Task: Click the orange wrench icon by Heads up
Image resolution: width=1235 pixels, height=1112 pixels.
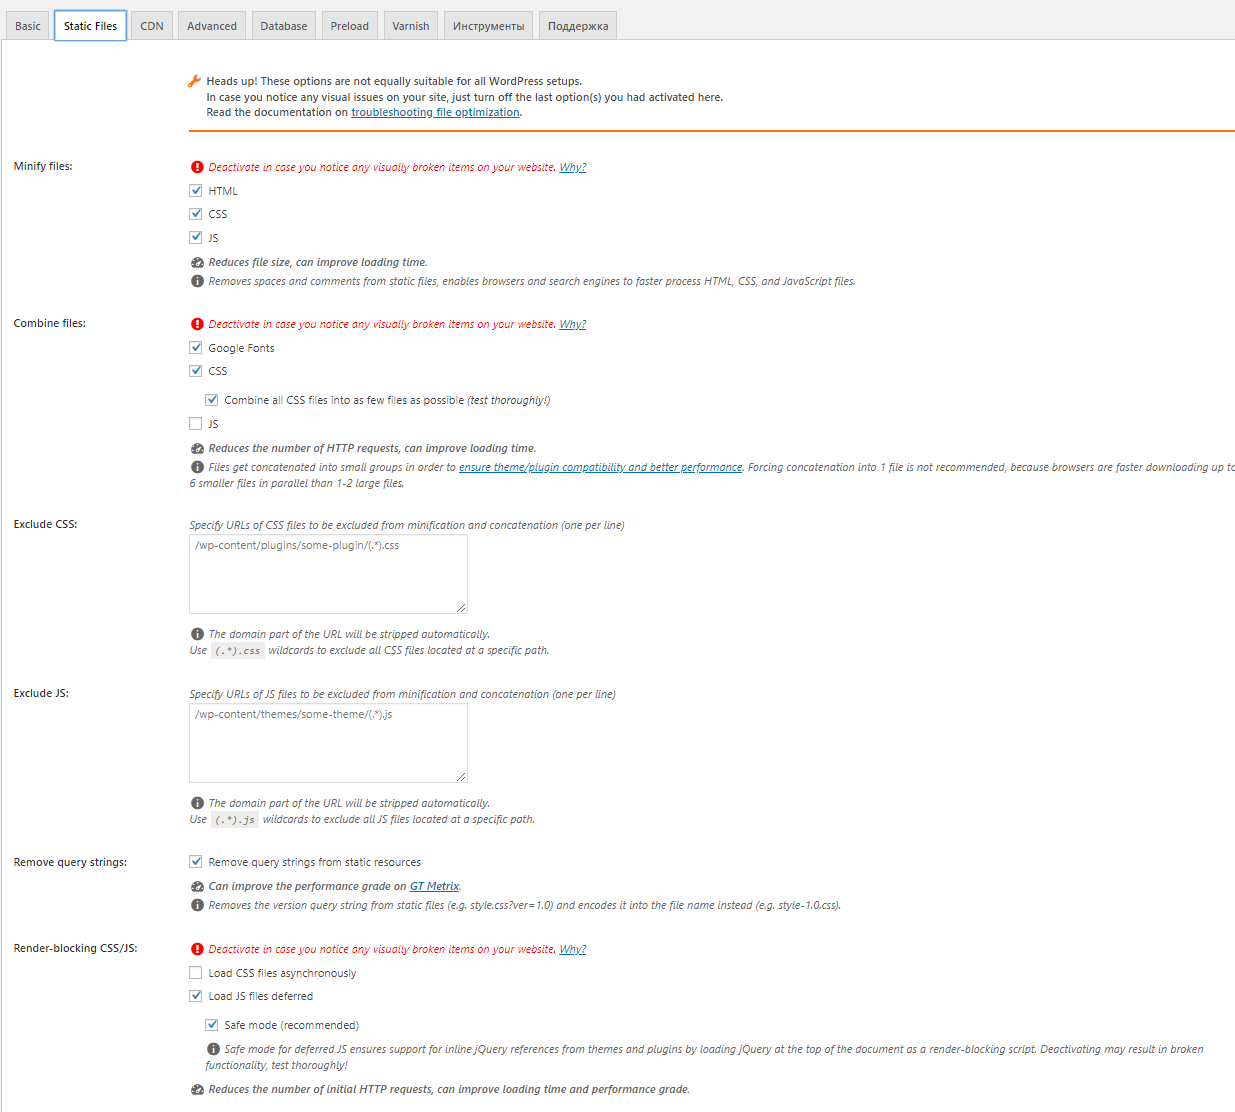Action: [195, 81]
